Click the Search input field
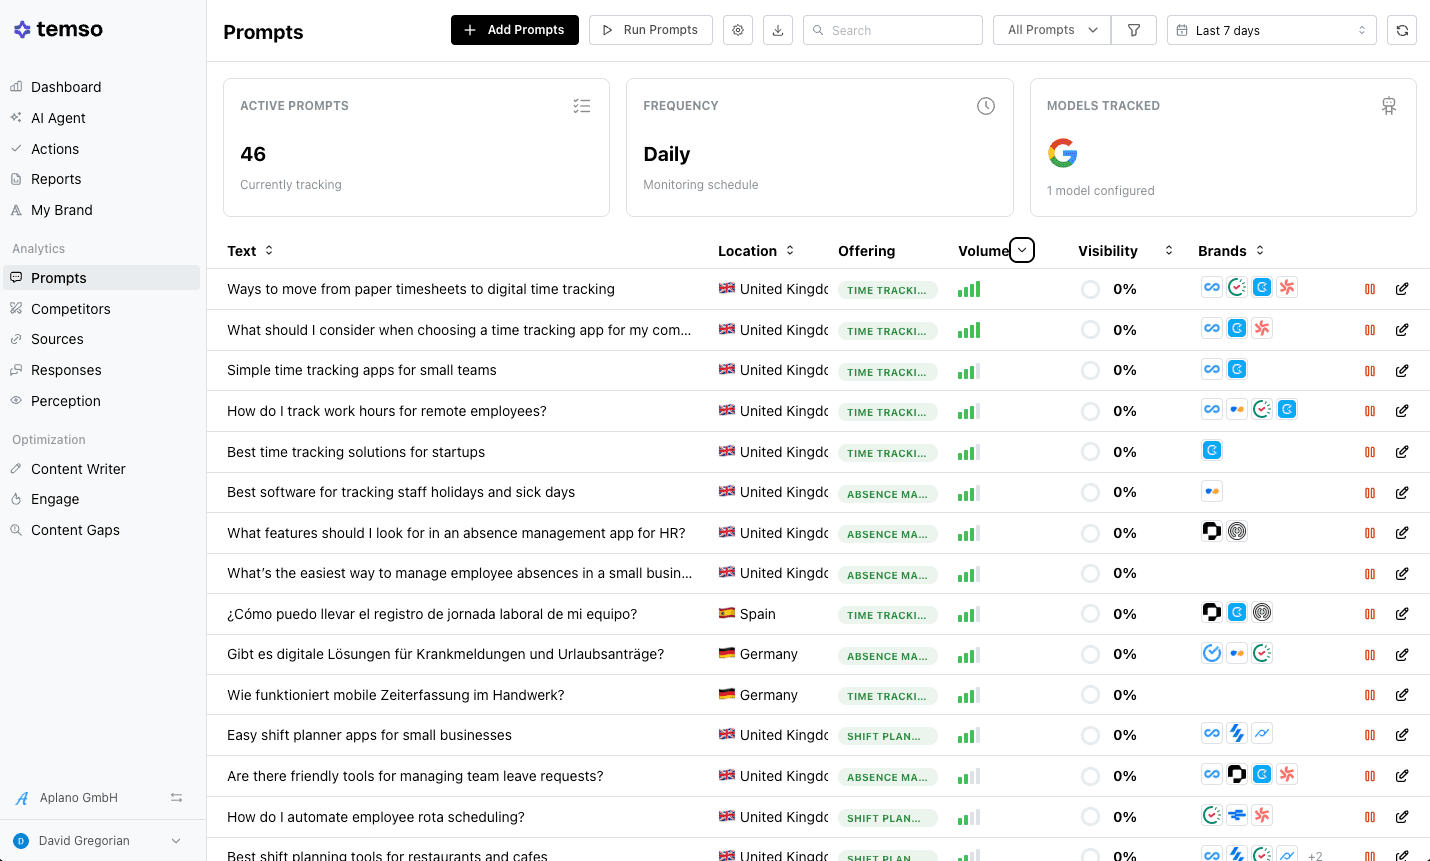 892,30
